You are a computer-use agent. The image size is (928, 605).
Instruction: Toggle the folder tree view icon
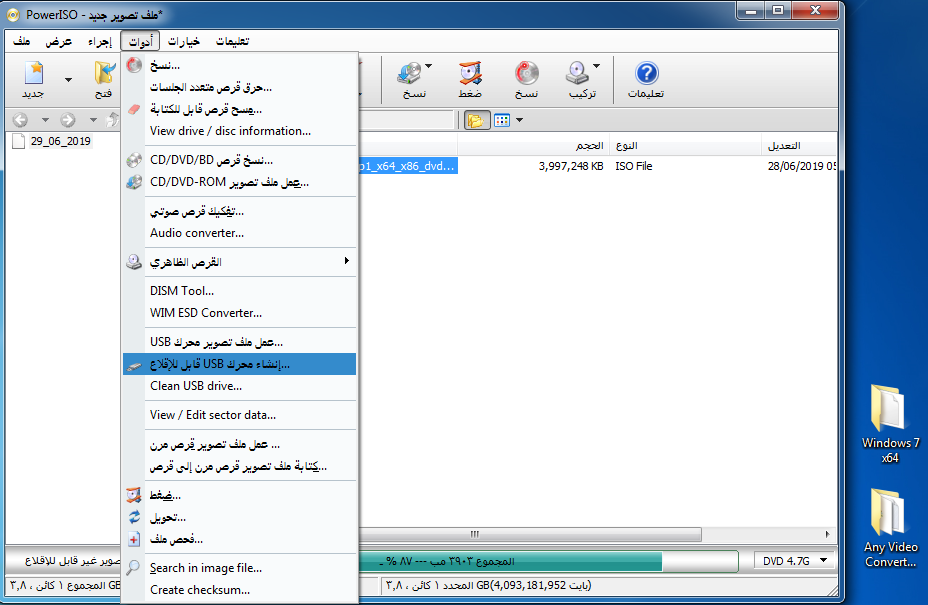475,120
